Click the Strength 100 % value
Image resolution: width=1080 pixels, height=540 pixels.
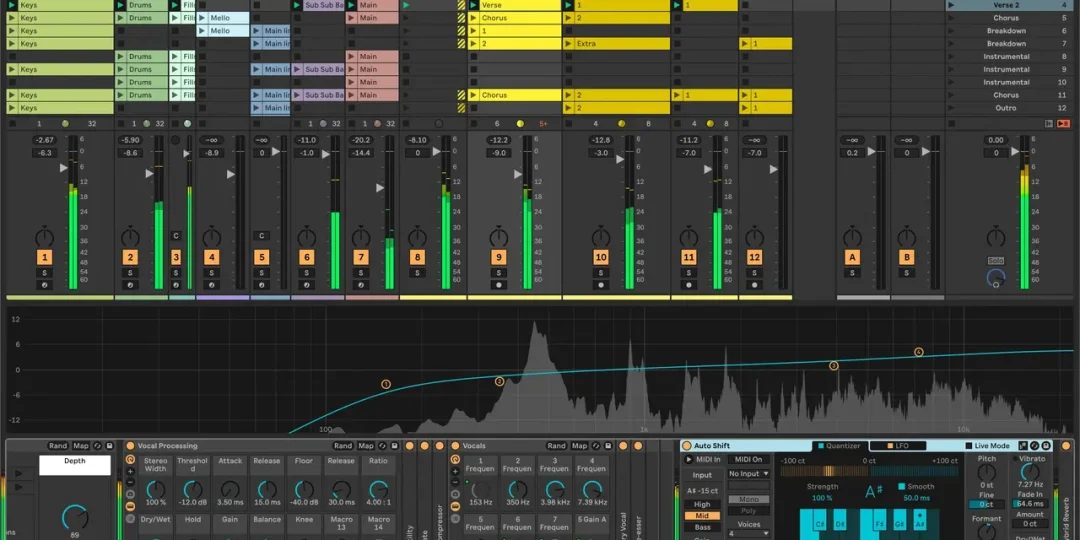coord(822,498)
